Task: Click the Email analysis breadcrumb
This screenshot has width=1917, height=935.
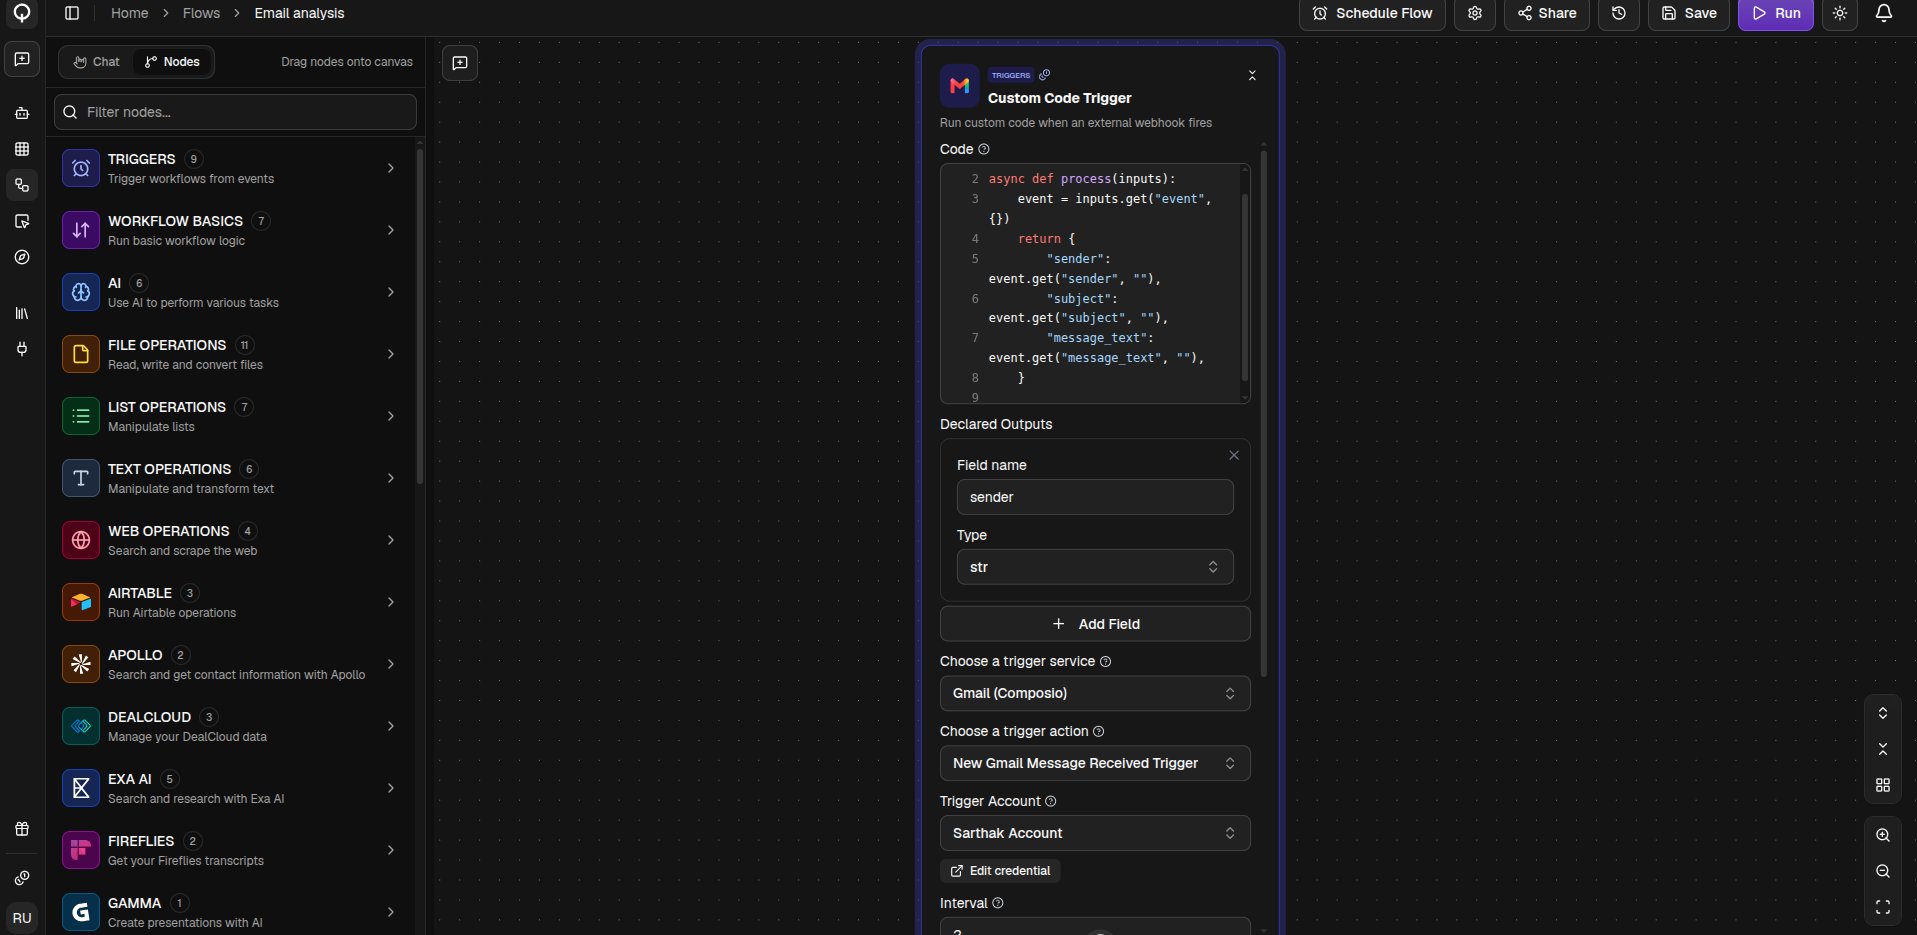Action: pos(299,13)
